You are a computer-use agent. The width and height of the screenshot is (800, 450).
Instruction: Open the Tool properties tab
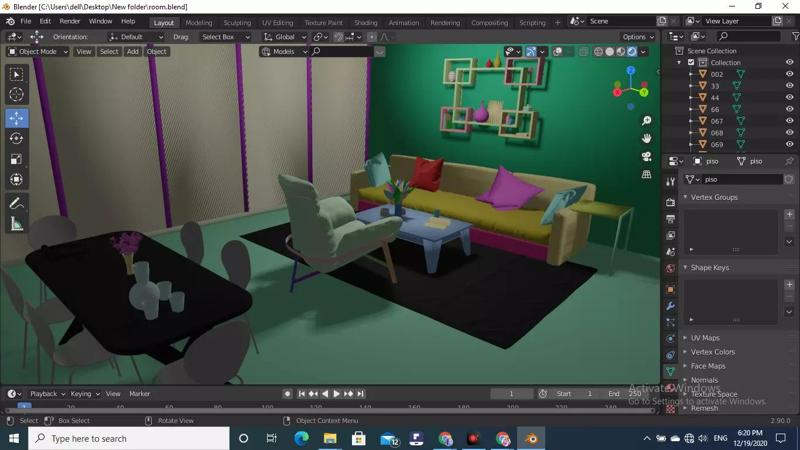click(670, 182)
